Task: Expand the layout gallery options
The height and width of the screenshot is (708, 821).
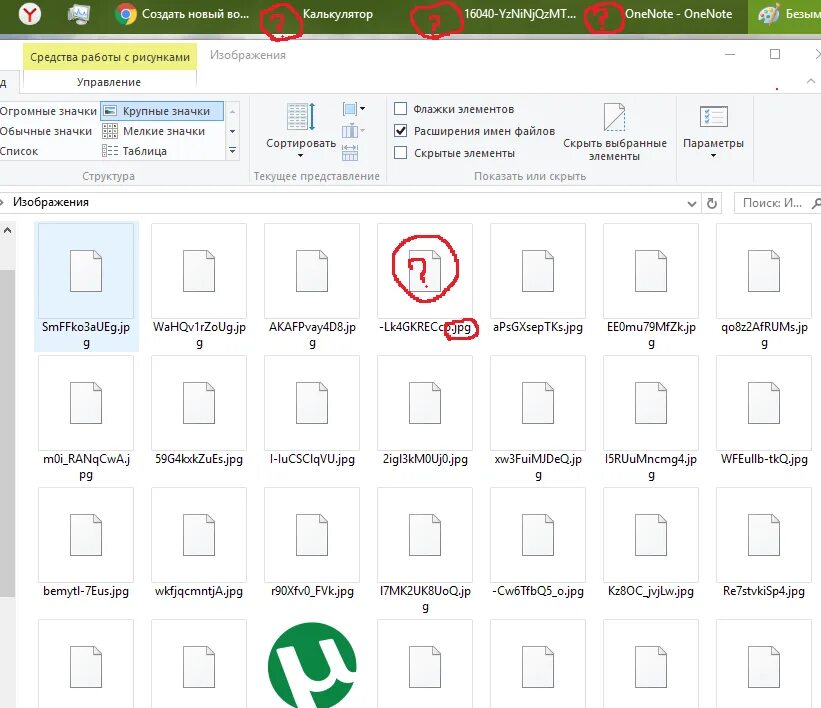Action: (232, 151)
